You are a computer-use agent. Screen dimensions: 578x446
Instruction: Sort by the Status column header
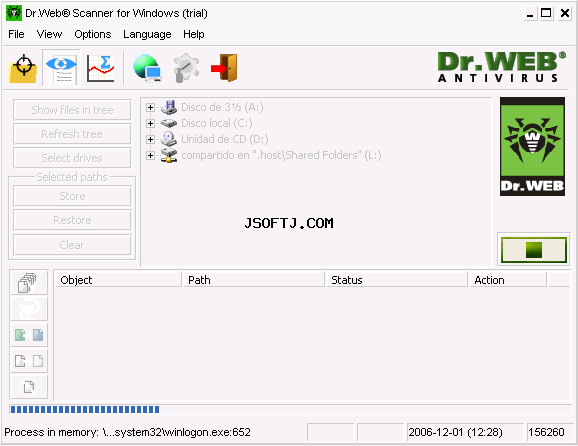pos(397,280)
